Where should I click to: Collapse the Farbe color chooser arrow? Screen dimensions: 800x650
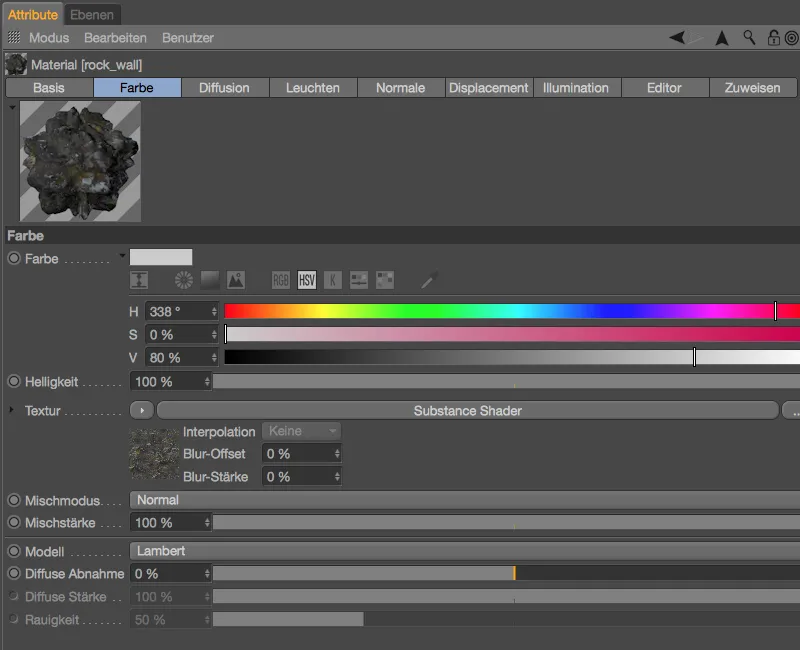122,255
